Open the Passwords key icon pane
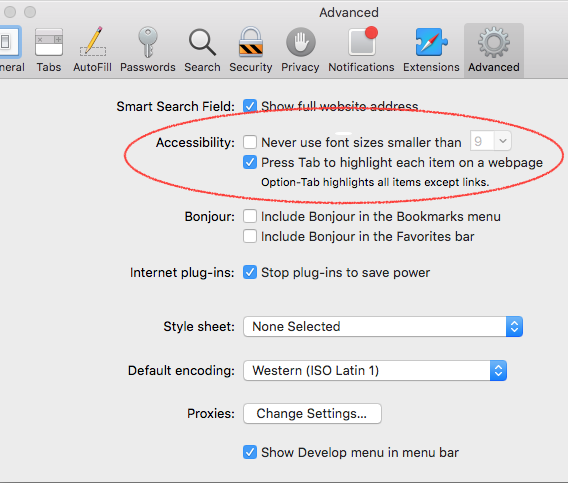The width and height of the screenshot is (568, 483). pyautogui.click(x=148, y=50)
